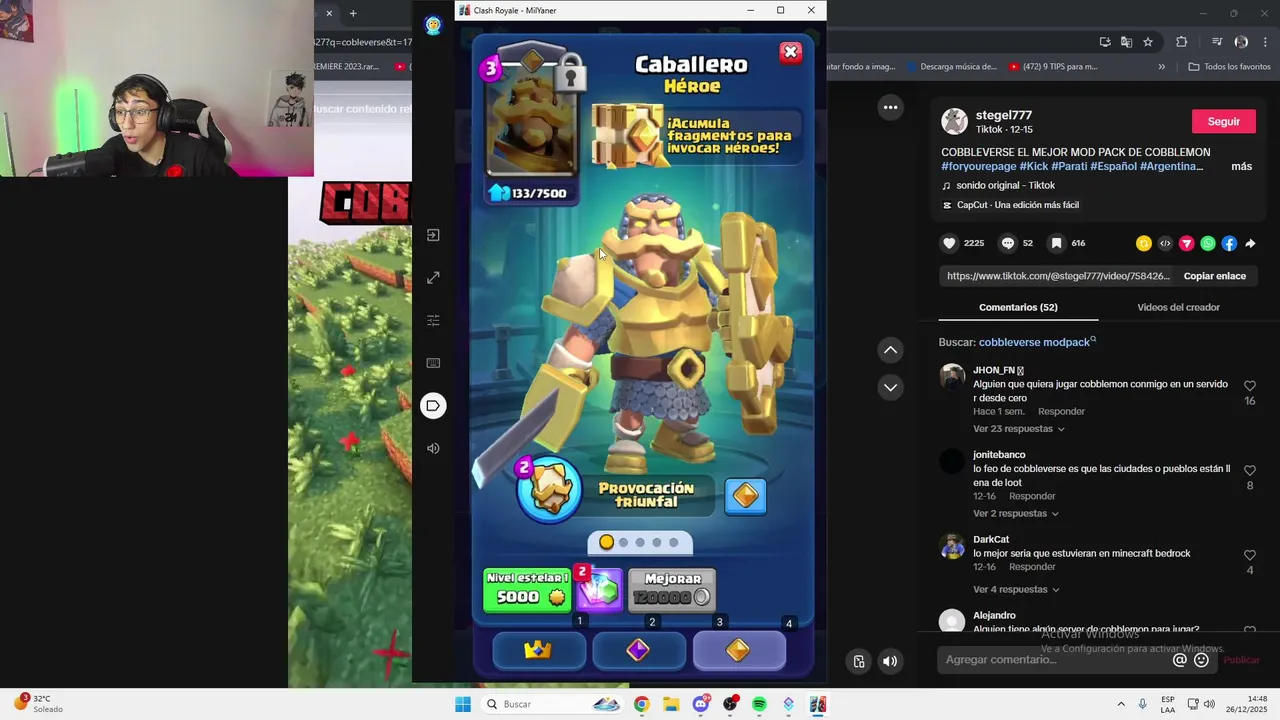Switch to Comentarios (52) tab
1280x720 pixels.
pyautogui.click(x=1018, y=307)
